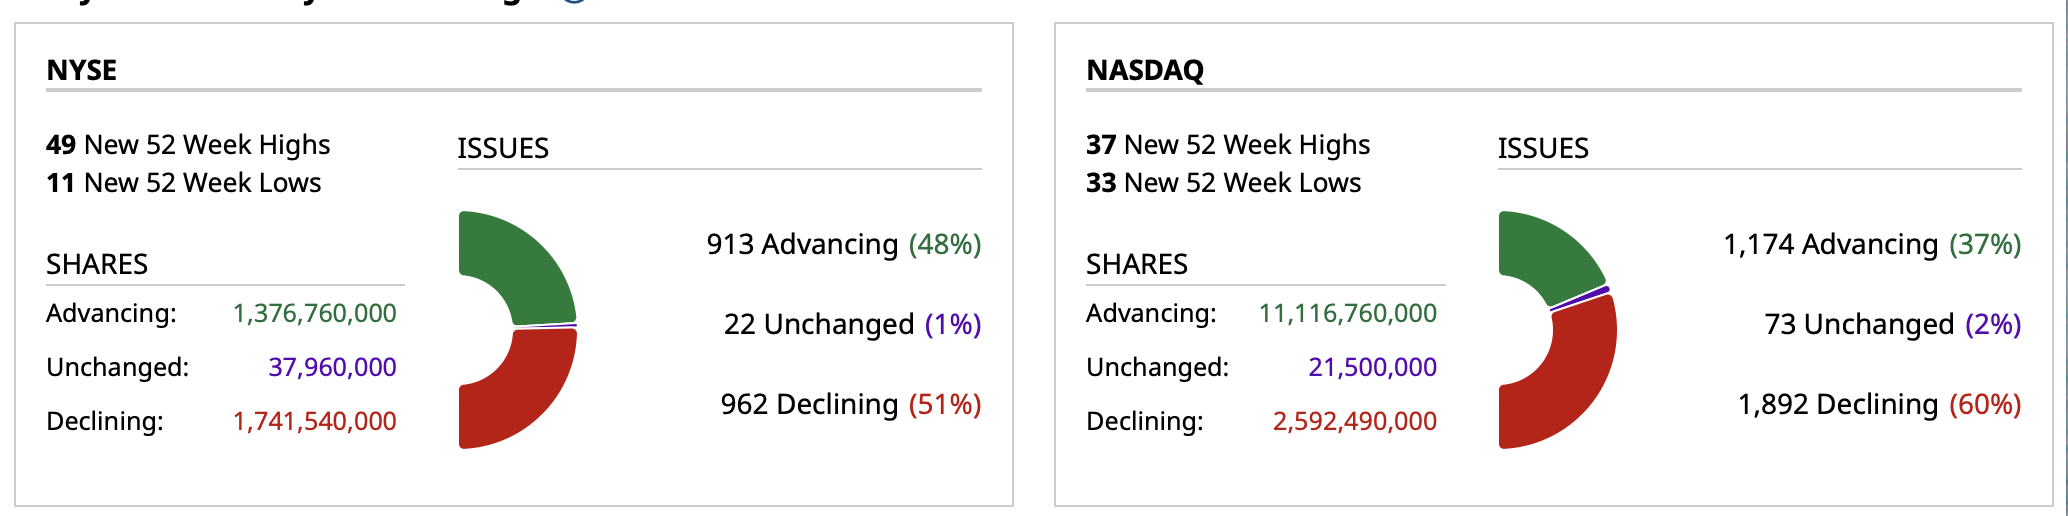Screen dimensions: 2068x516
Task: Select the NASDAQ panel heading
Action: pos(1145,70)
